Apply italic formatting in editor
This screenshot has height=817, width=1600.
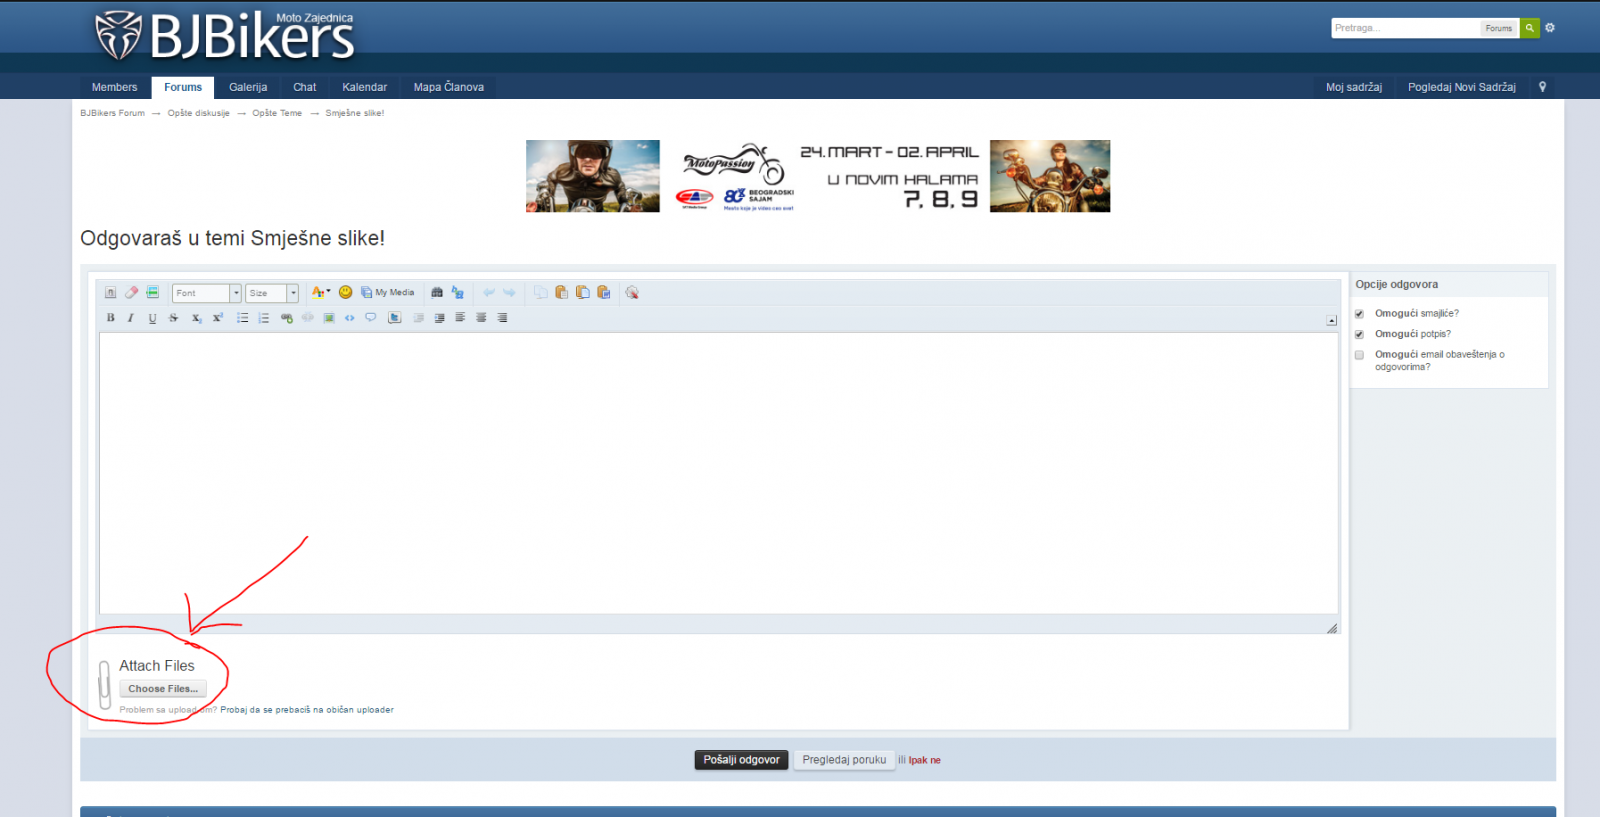point(130,318)
